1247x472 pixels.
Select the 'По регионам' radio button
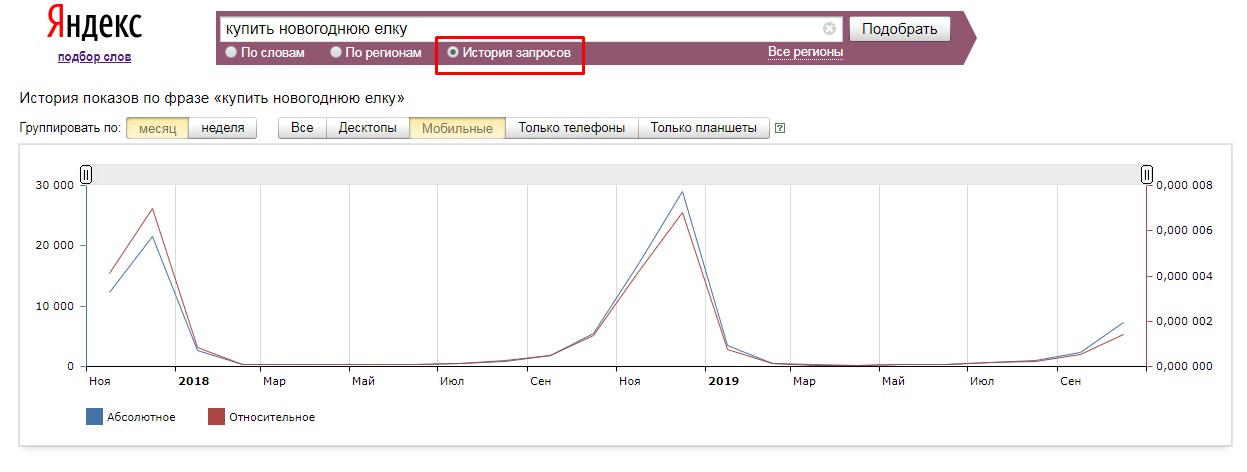tap(337, 52)
